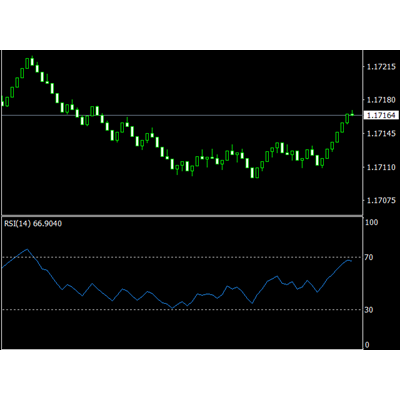
Task: Click the divider between price and RSI panes
Action: (182, 216)
